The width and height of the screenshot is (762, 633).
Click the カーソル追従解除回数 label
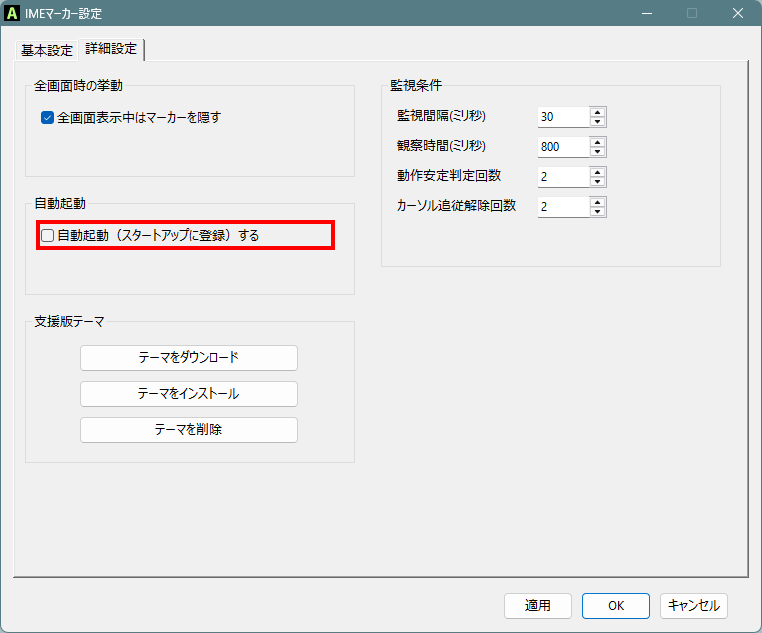[x=456, y=206]
